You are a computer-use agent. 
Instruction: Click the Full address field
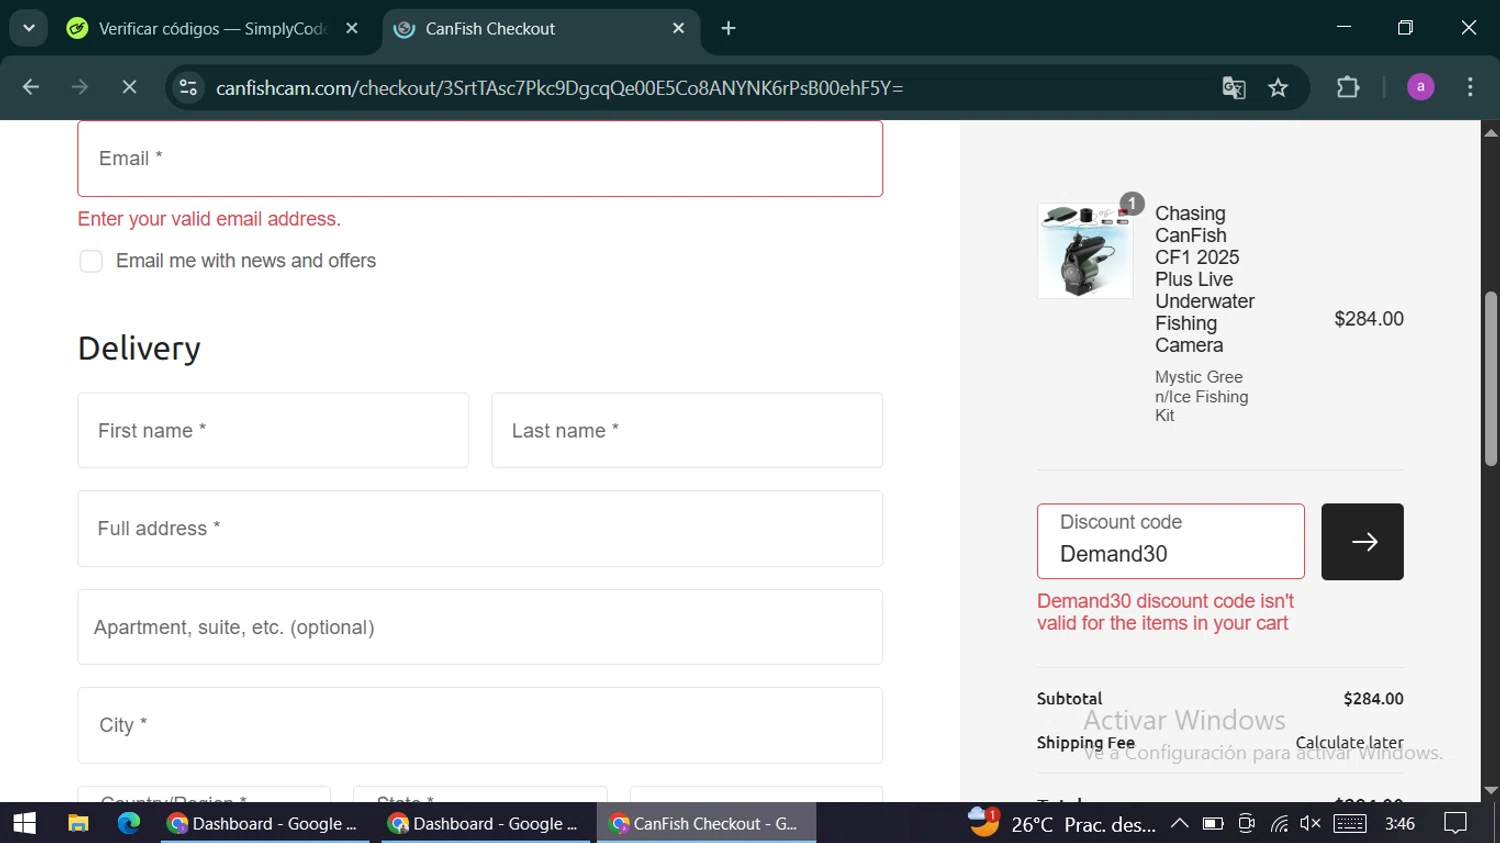point(480,529)
